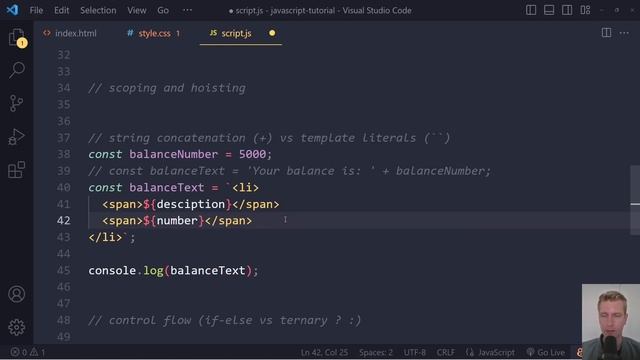Click line number 45 in gutter
The width and height of the screenshot is (640, 360).
point(64,270)
